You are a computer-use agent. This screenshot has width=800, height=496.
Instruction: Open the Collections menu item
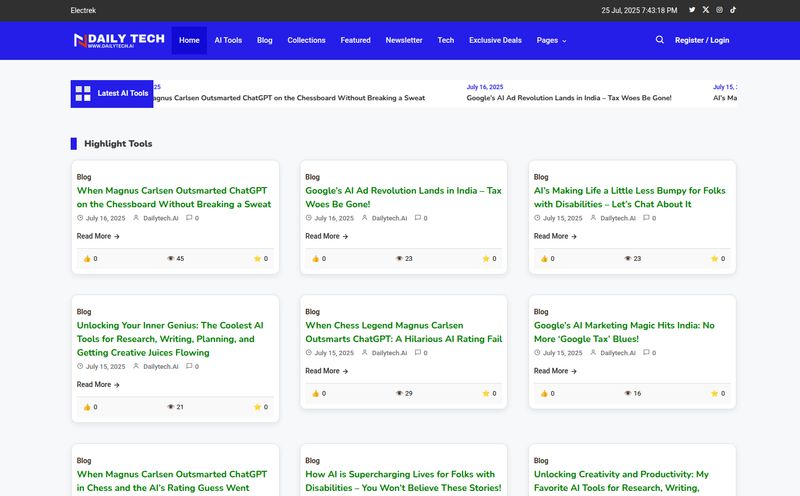coord(306,40)
